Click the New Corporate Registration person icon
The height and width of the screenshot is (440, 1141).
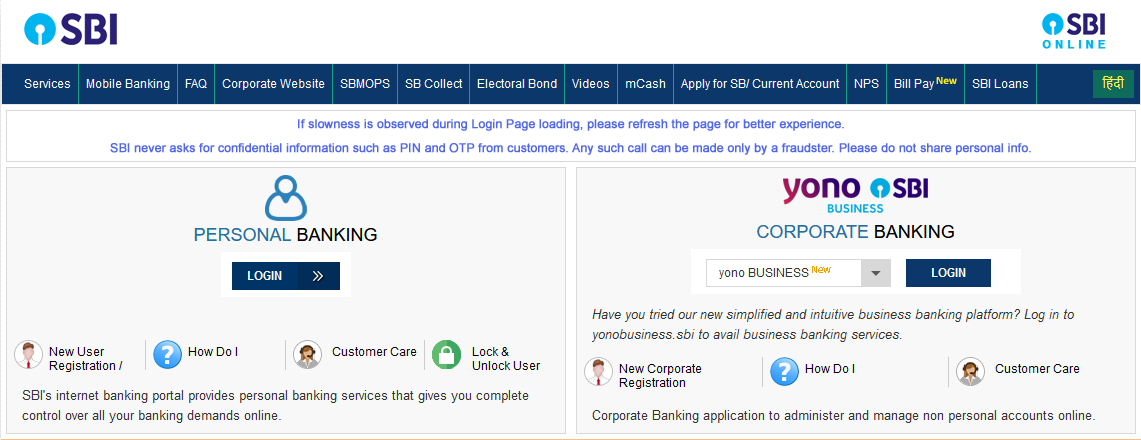click(x=599, y=372)
